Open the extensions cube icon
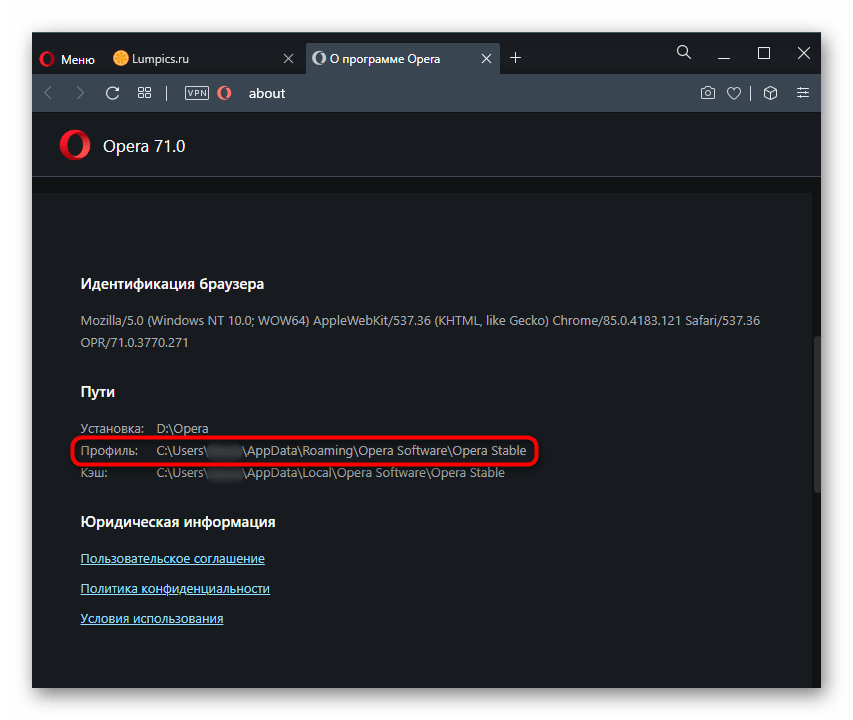853x720 pixels. tap(770, 93)
